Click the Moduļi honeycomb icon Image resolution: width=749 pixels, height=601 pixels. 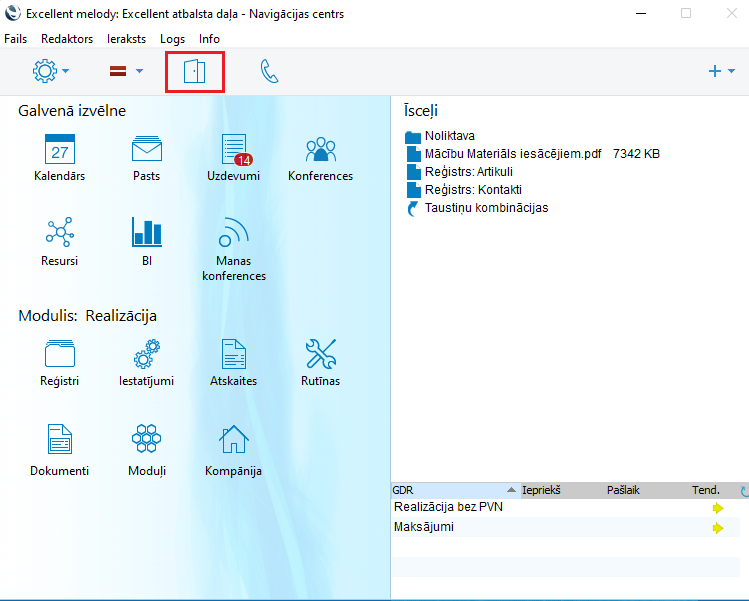(x=146, y=439)
